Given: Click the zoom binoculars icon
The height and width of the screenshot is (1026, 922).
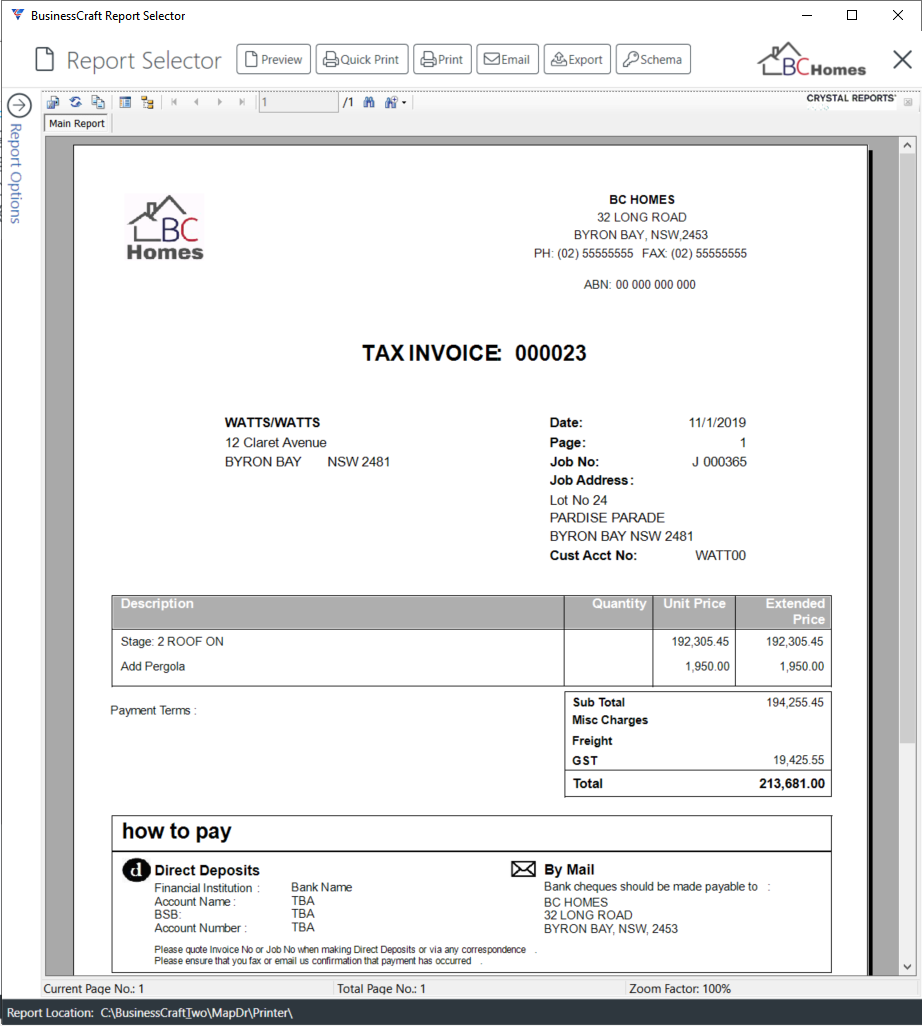Looking at the screenshot, I should click(391, 102).
